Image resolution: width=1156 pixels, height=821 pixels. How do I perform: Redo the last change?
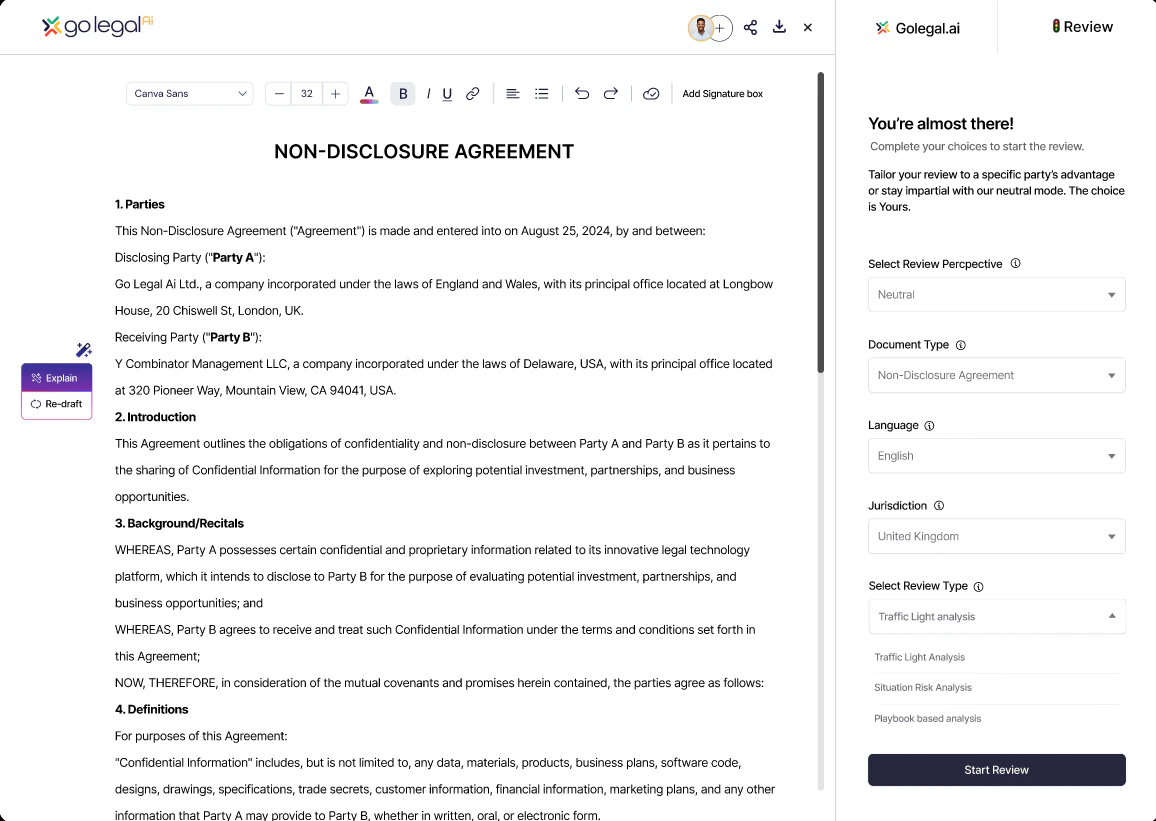[611, 93]
